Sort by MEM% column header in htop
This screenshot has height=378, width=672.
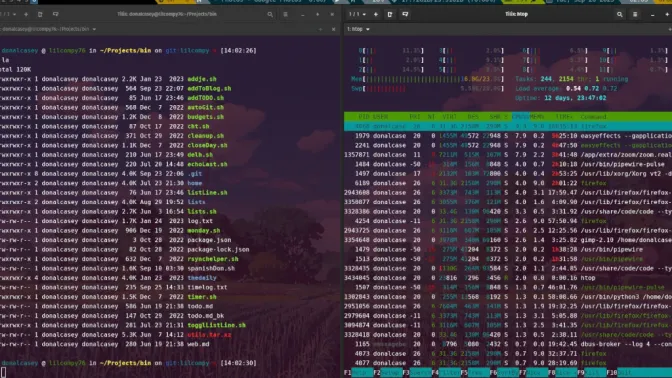coord(537,117)
